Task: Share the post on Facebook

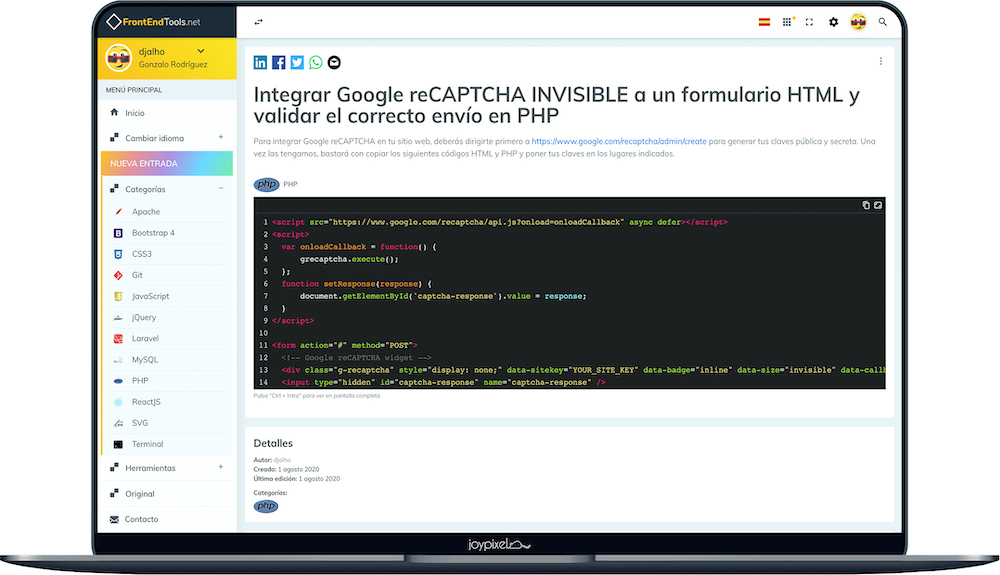Action: [x=279, y=62]
